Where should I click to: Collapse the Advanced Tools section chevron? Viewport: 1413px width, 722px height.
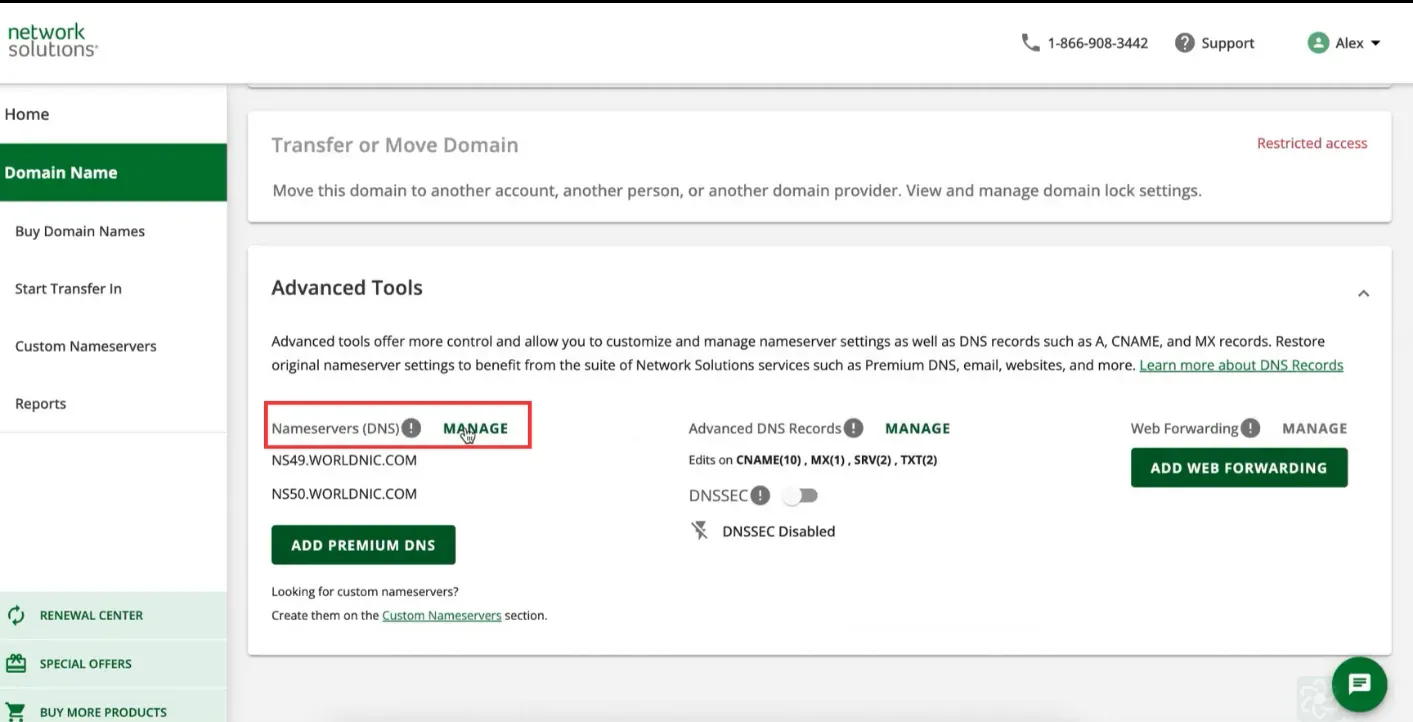1363,293
